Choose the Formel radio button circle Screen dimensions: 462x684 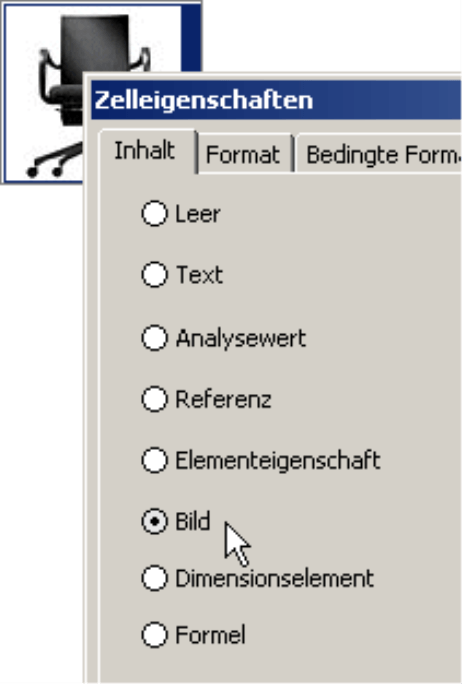point(154,635)
